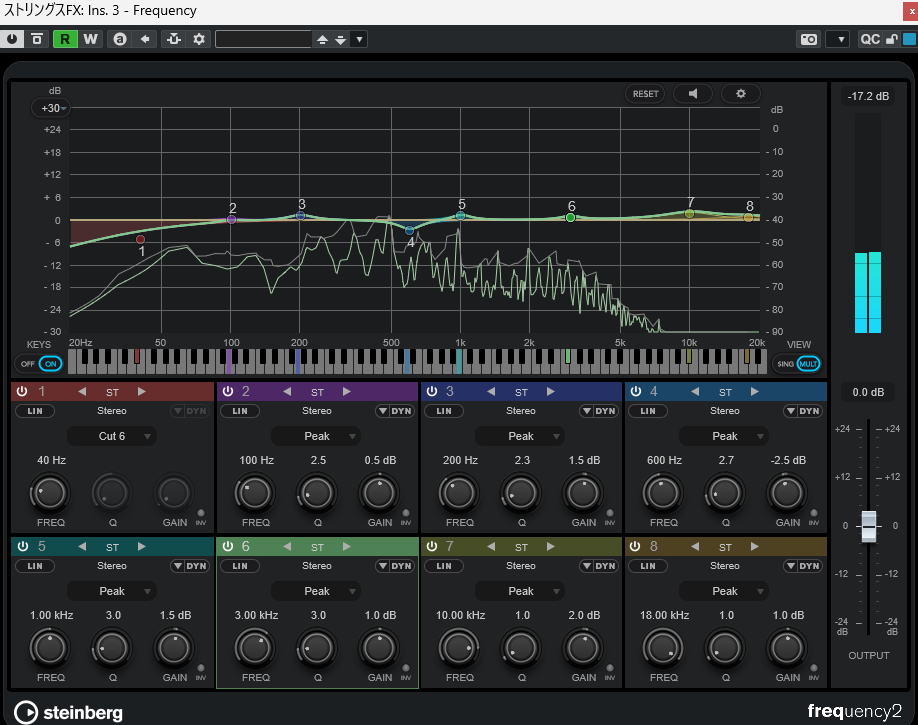
Task: Click band 2 right channel-mode arrow
Action: (347, 391)
